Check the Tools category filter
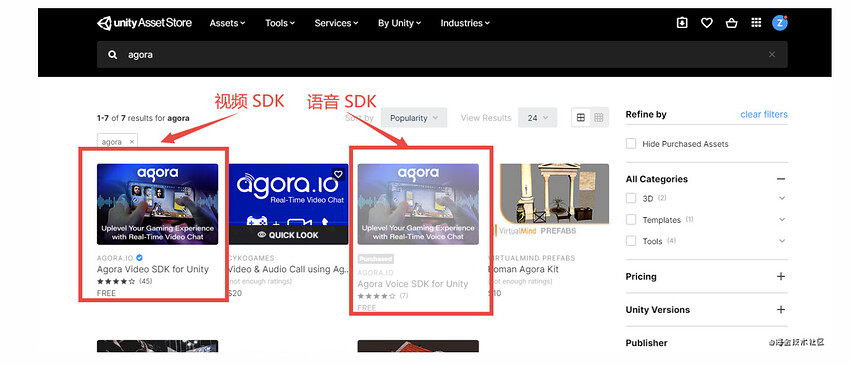The image size is (850, 365). tap(631, 241)
